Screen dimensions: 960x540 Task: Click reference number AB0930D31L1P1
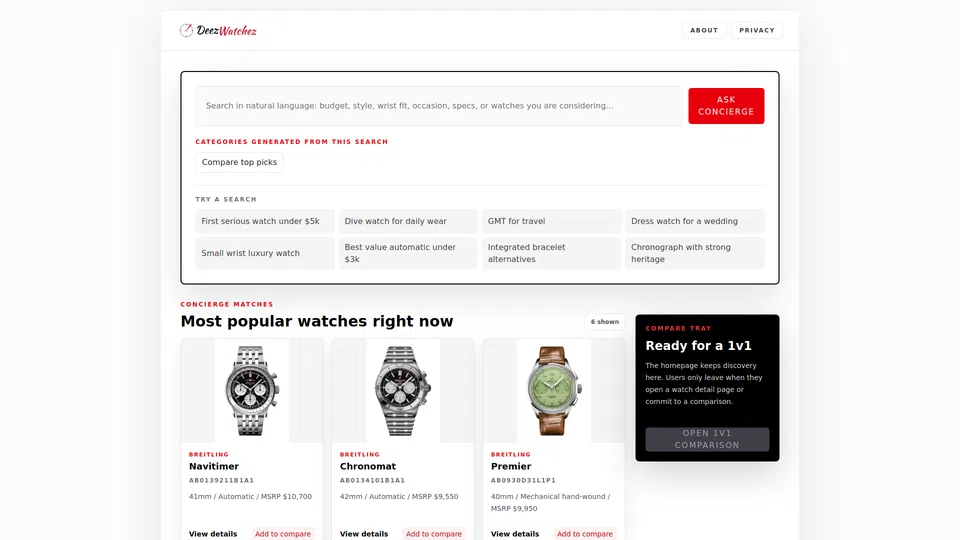(x=523, y=481)
